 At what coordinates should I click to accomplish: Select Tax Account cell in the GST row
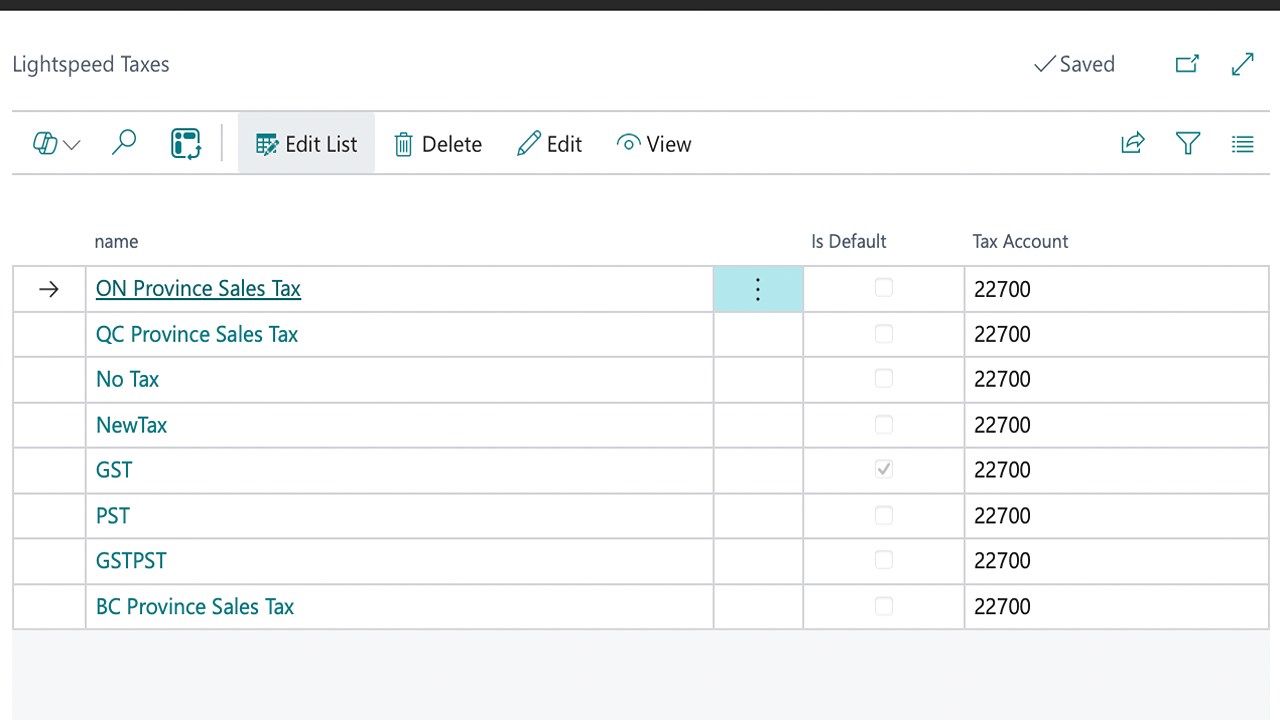tap(1116, 470)
